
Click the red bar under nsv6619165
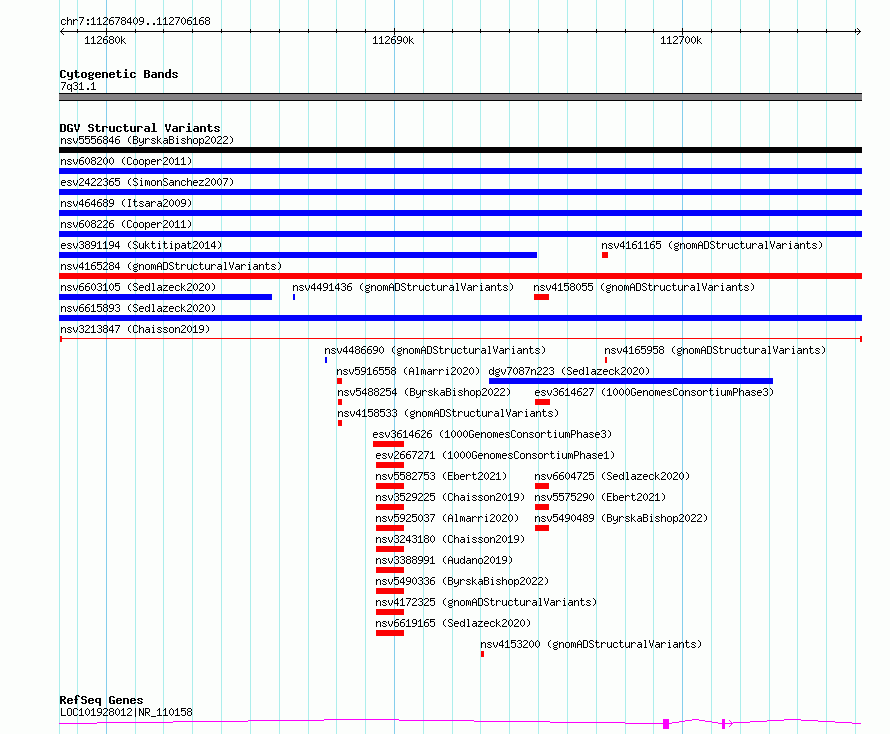(390, 633)
